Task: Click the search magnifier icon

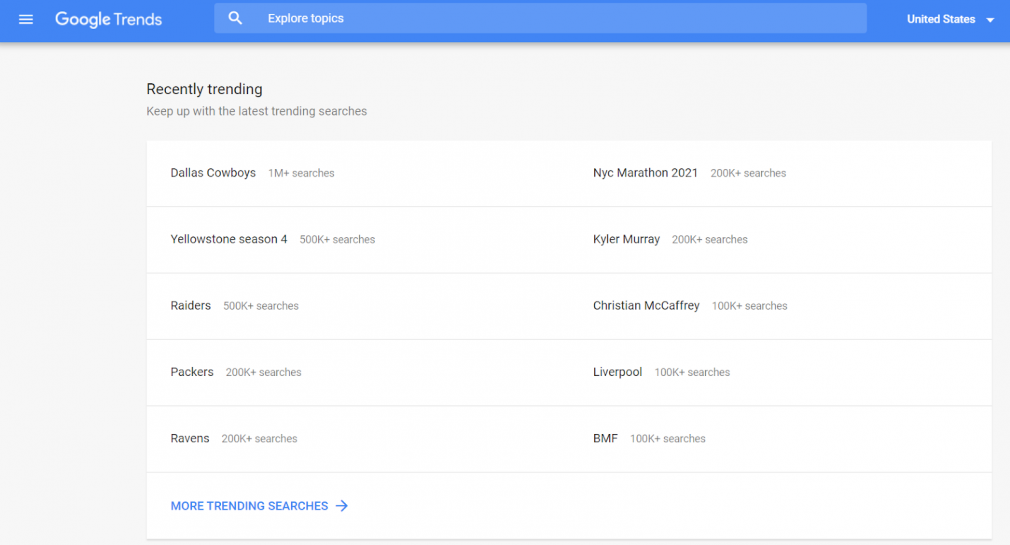Action: coord(235,18)
